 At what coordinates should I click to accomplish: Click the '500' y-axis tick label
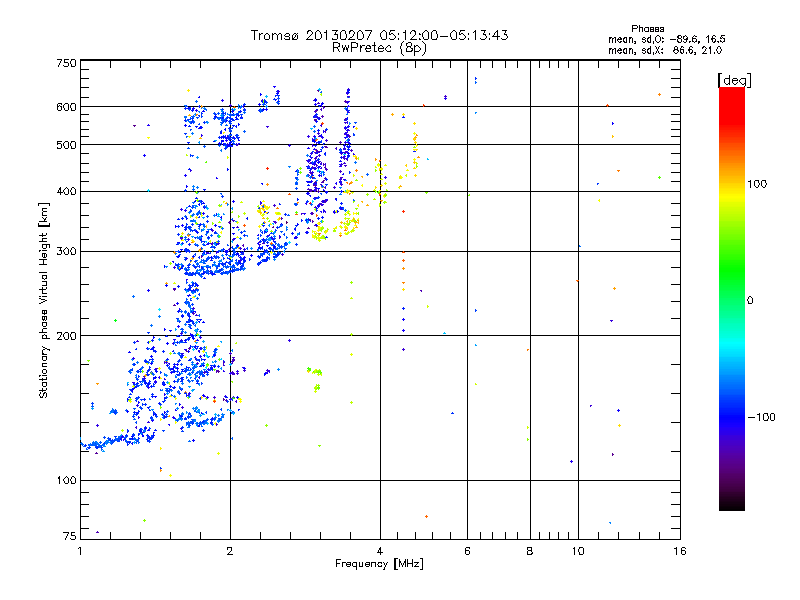coord(66,145)
